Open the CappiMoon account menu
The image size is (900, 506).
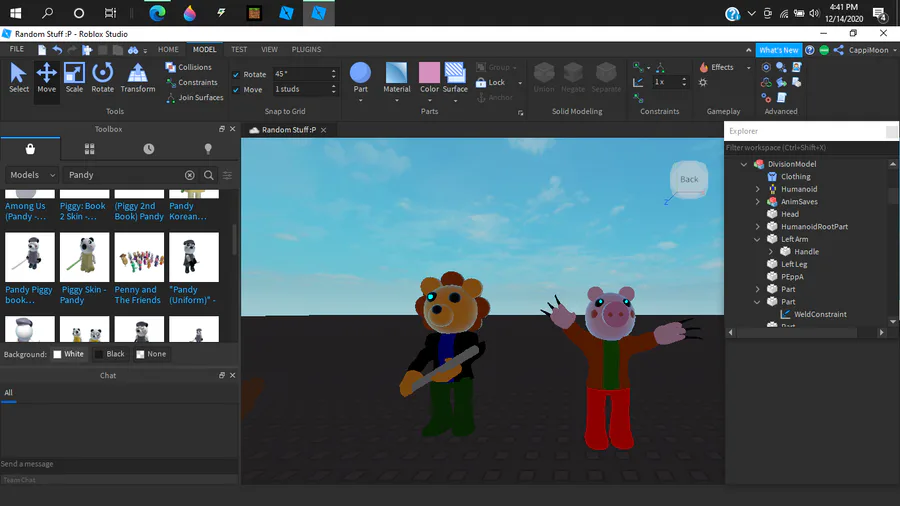pyautogui.click(x=872, y=50)
